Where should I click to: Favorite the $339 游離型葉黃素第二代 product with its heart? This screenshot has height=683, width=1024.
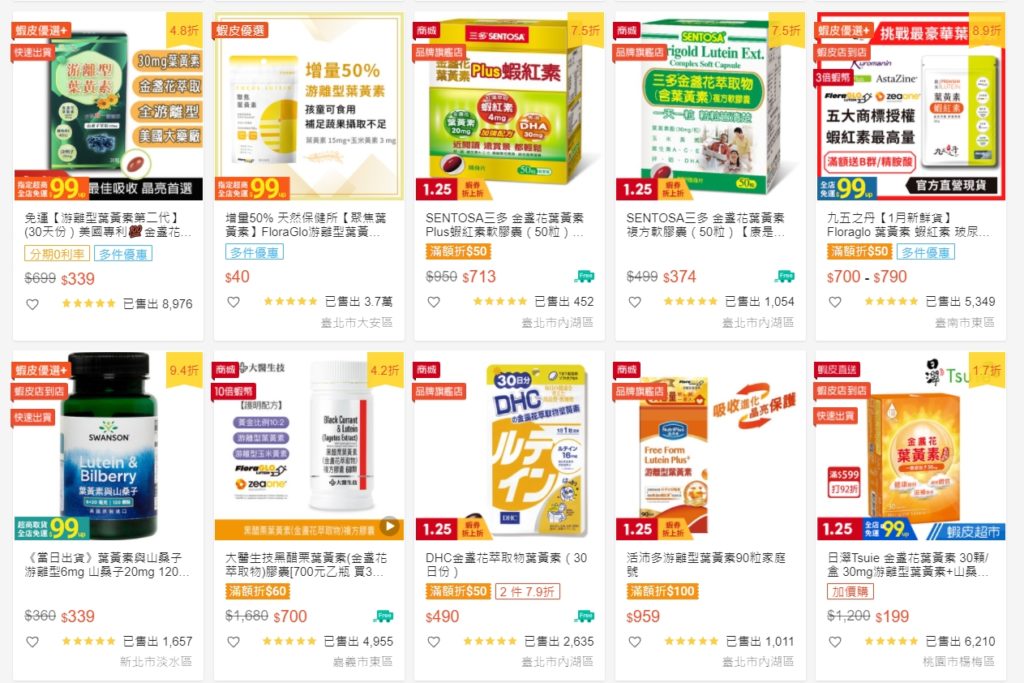pos(32,304)
